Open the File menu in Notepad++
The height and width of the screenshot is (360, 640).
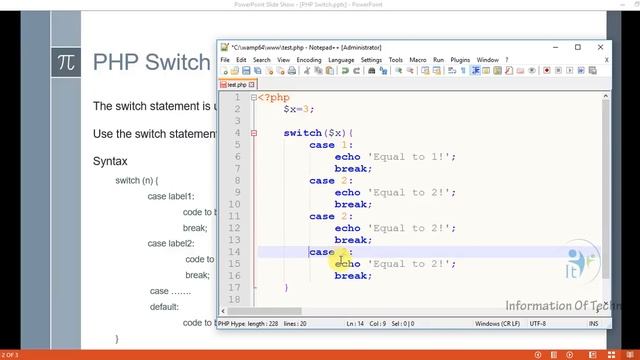pos(225,60)
